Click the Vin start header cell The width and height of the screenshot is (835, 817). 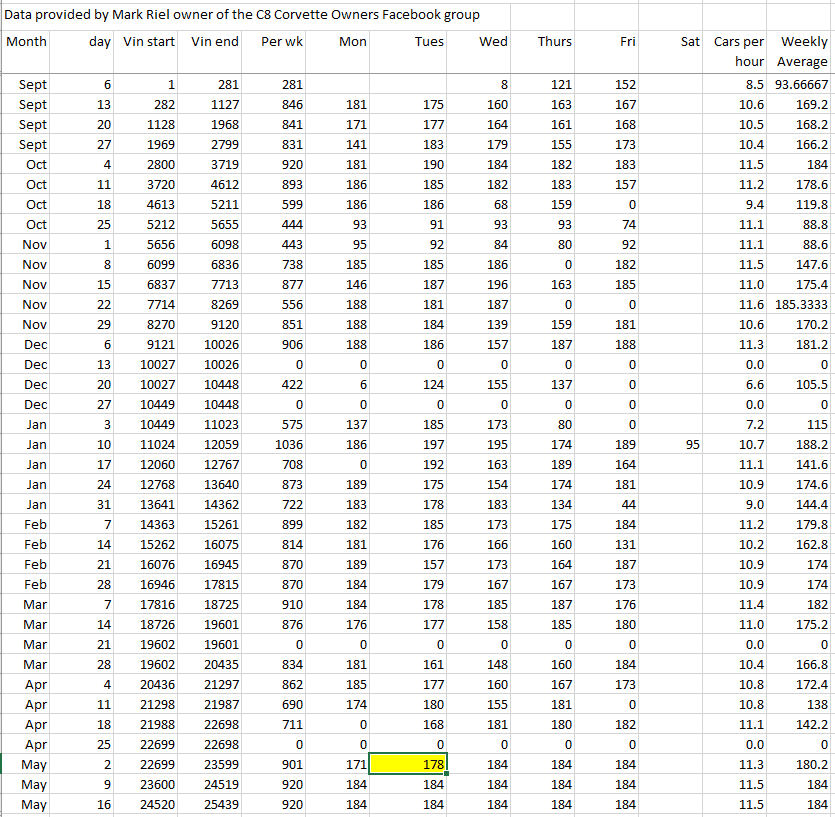148,42
